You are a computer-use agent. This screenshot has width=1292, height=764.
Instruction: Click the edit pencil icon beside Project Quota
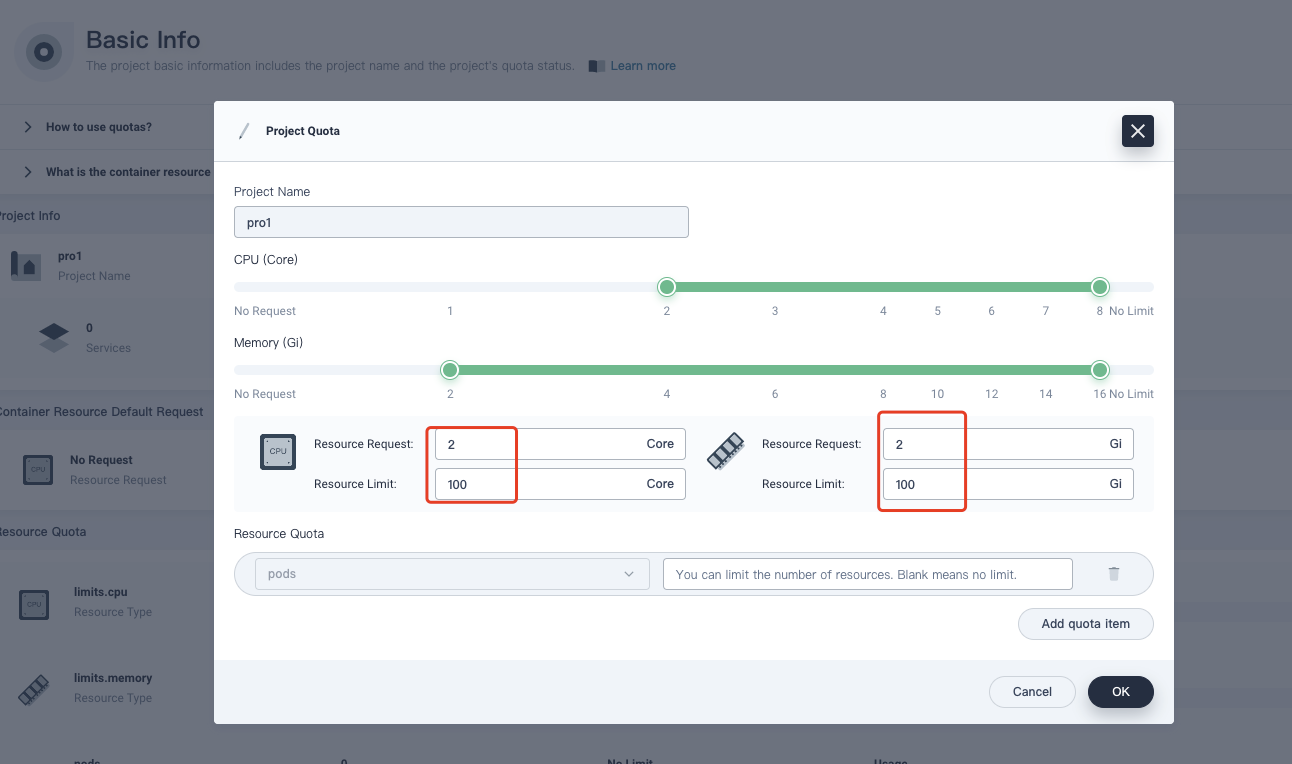coord(243,130)
